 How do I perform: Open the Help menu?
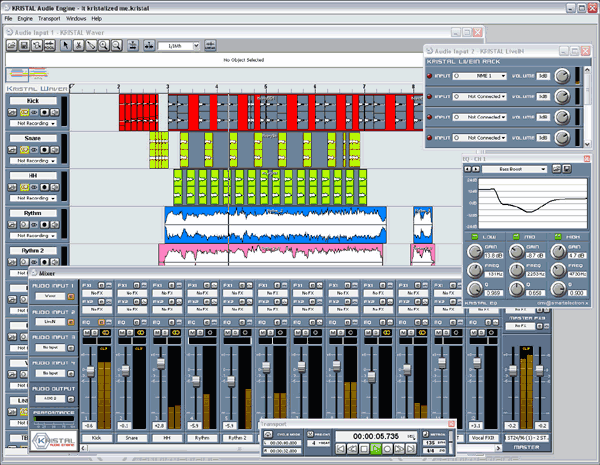[96, 18]
